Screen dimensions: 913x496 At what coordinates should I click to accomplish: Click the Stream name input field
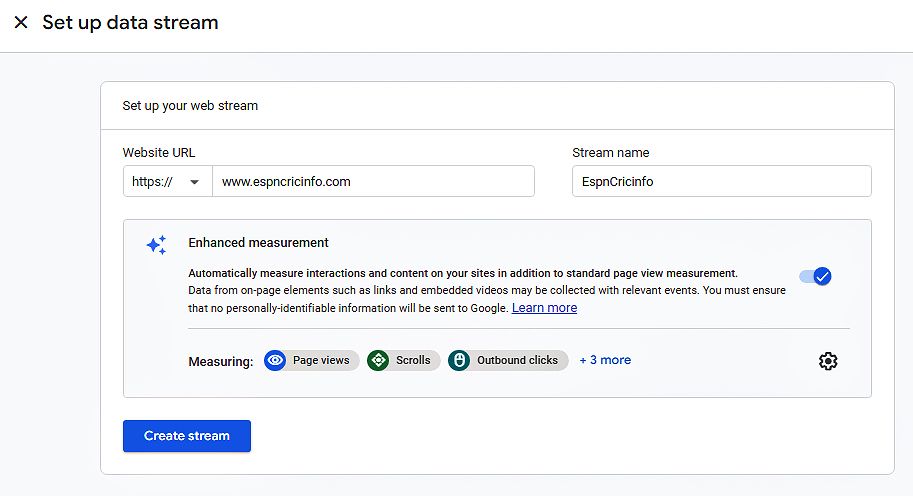point(721,181)
